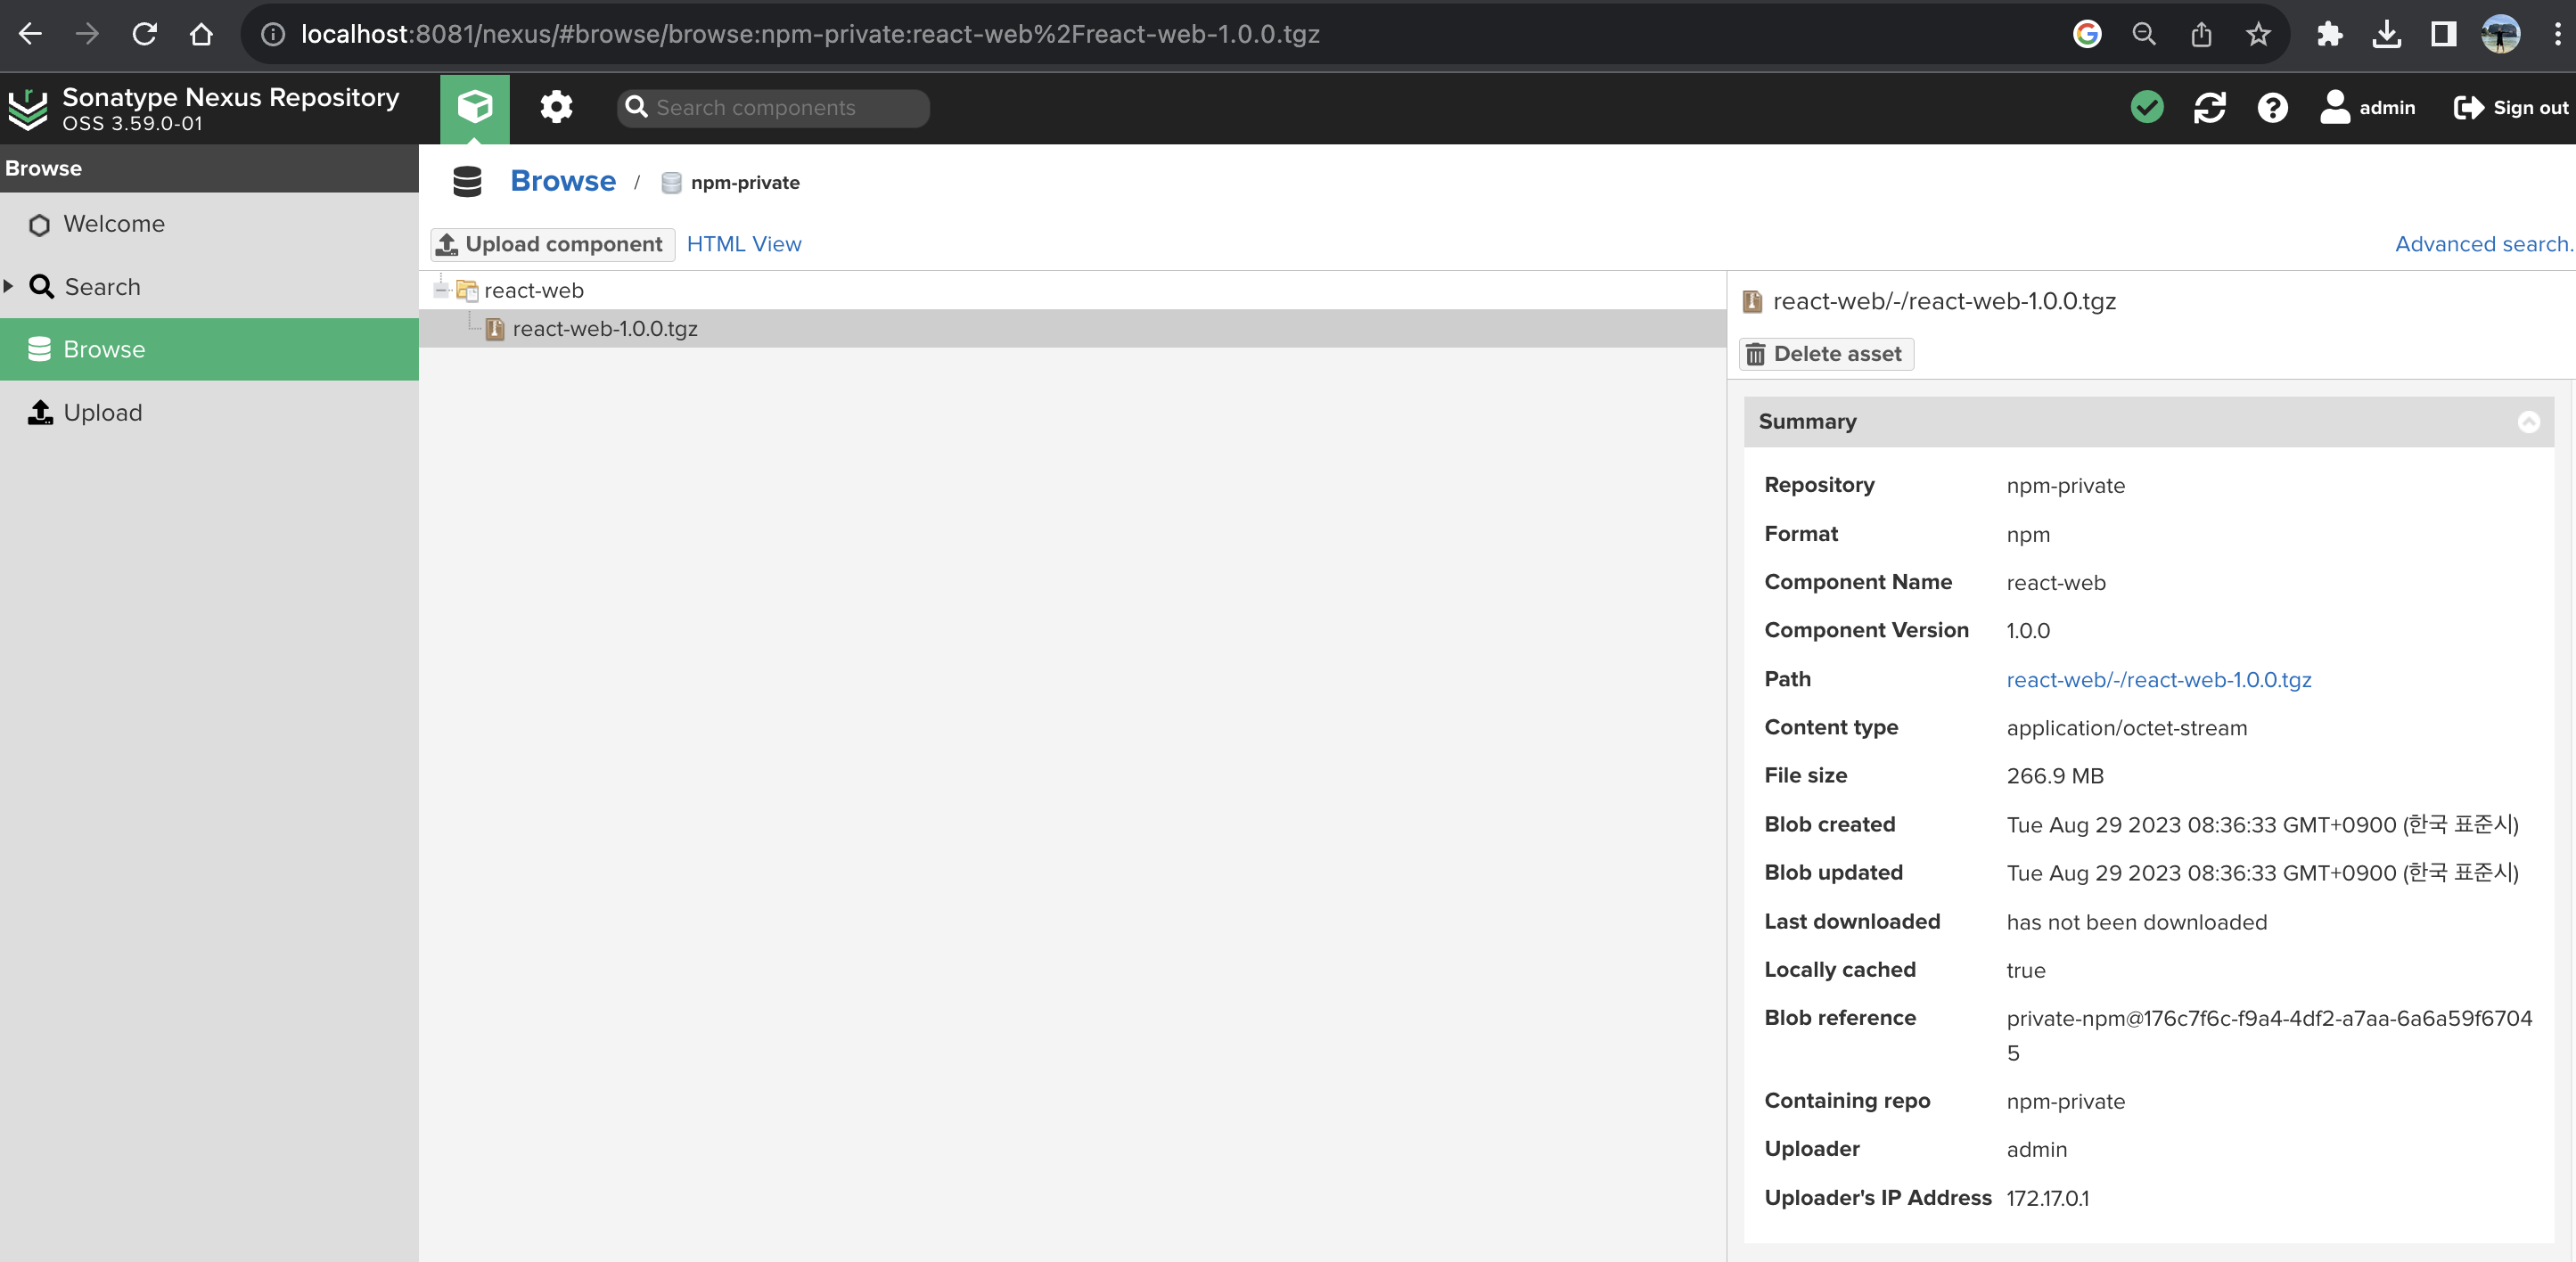Click the Sign out button
Viewport: 2576px width, 1262px height.
pos(2510,107)
